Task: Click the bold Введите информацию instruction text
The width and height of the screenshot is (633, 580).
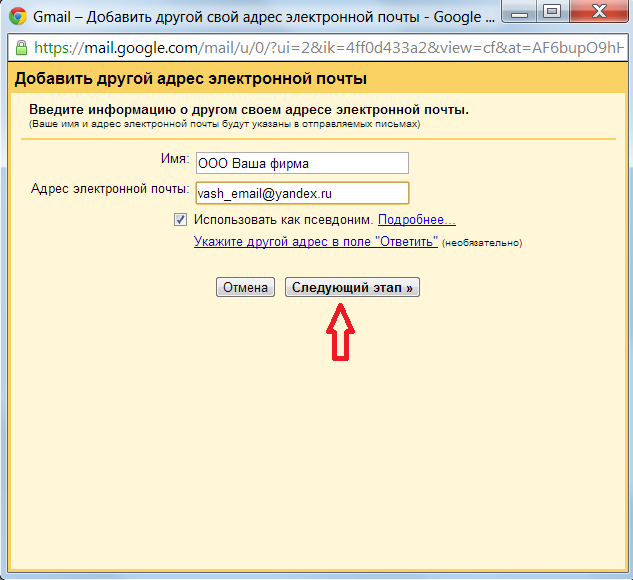Action: click(x=249, y=109)
